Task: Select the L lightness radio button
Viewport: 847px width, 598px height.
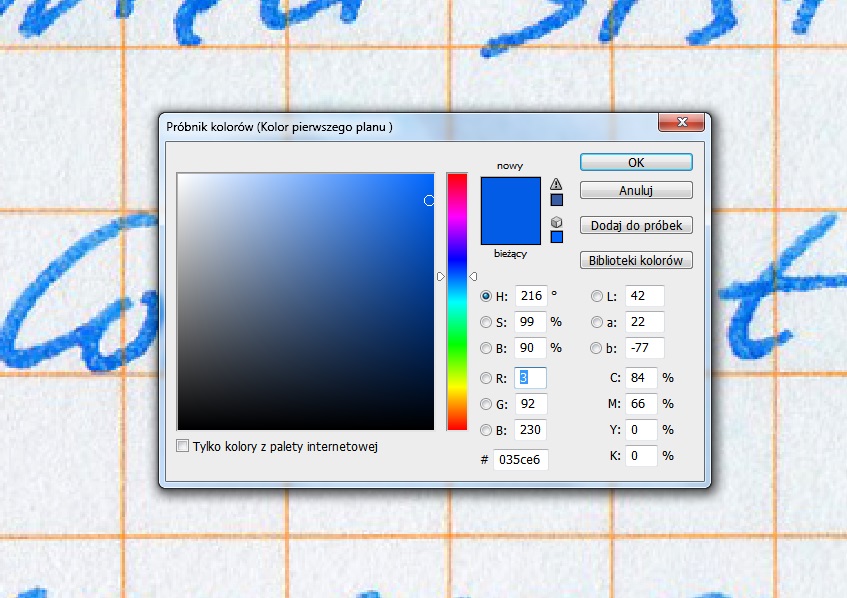Action: pyautogui.click(x=597, y=296)
